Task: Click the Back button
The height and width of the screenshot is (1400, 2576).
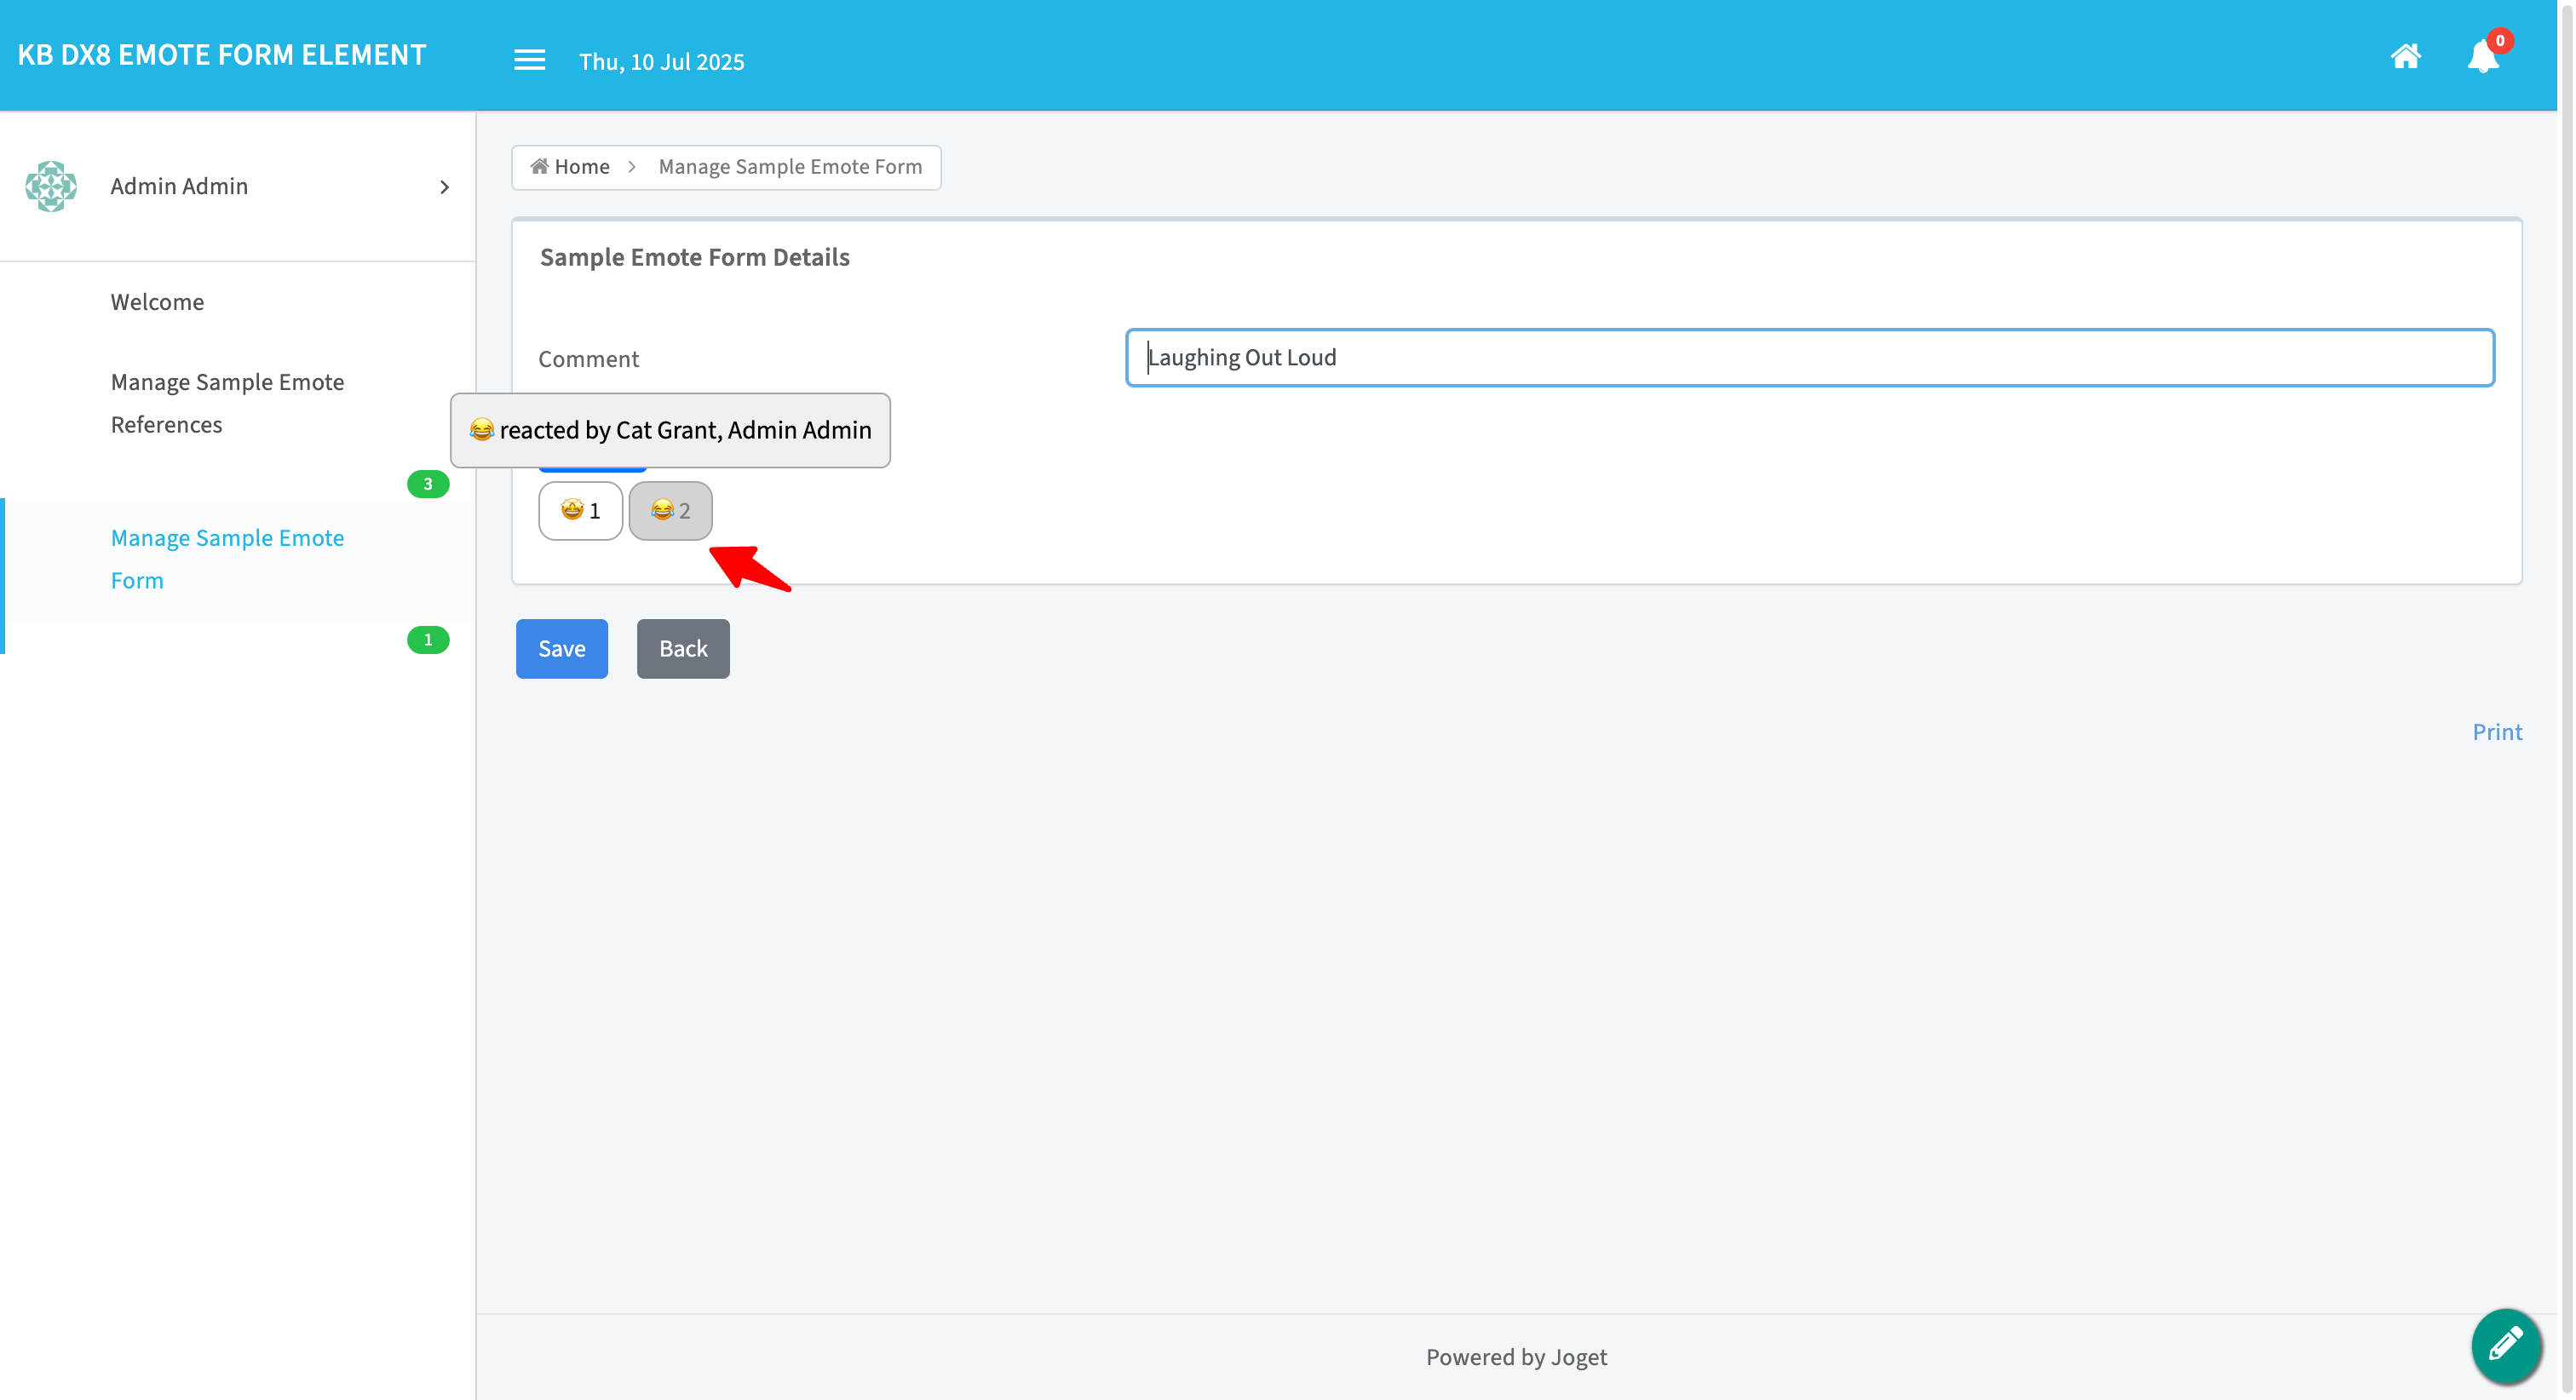Action: (683, 648)
